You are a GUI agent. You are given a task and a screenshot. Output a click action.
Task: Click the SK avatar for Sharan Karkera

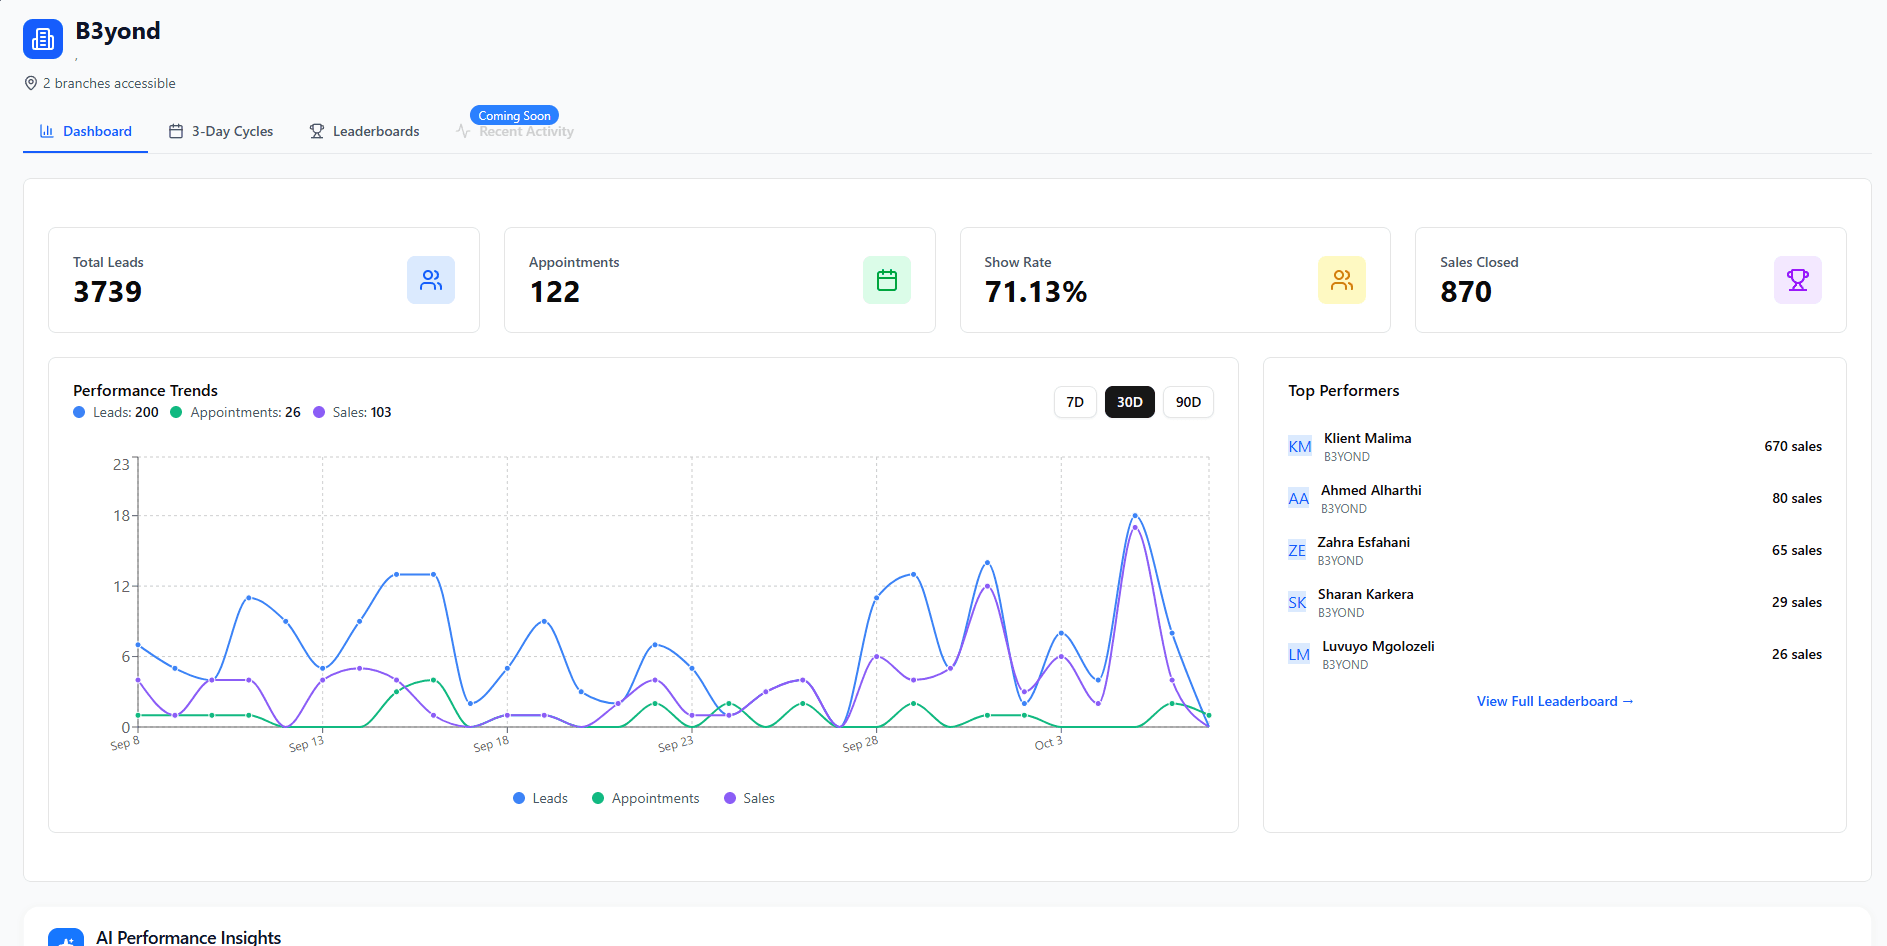click(1297, 603)
